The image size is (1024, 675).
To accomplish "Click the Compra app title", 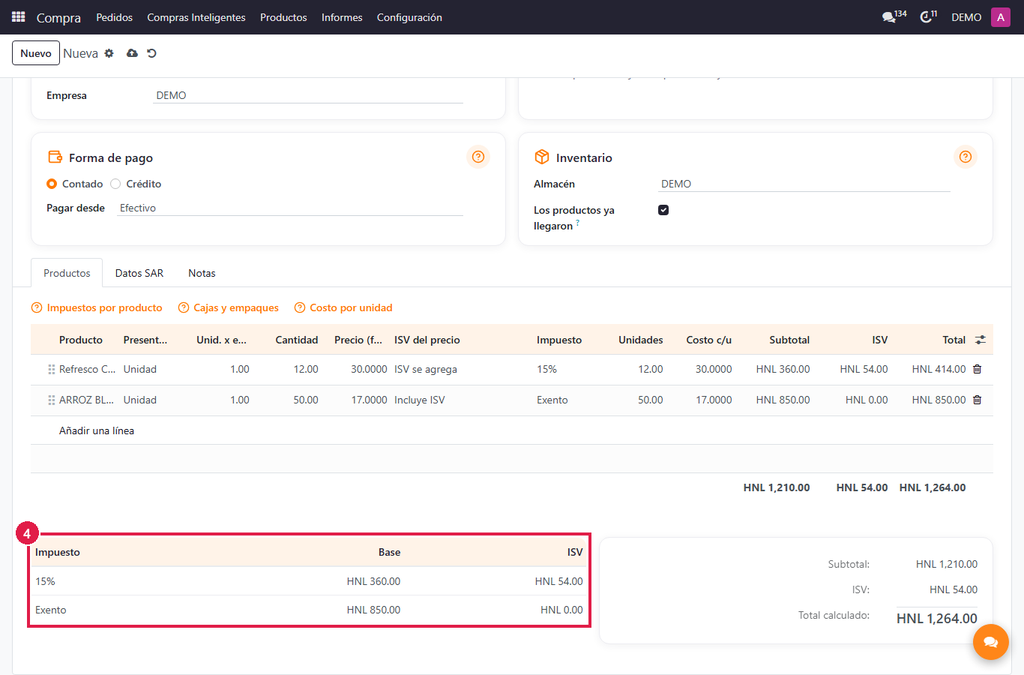I will click(59, 18).
